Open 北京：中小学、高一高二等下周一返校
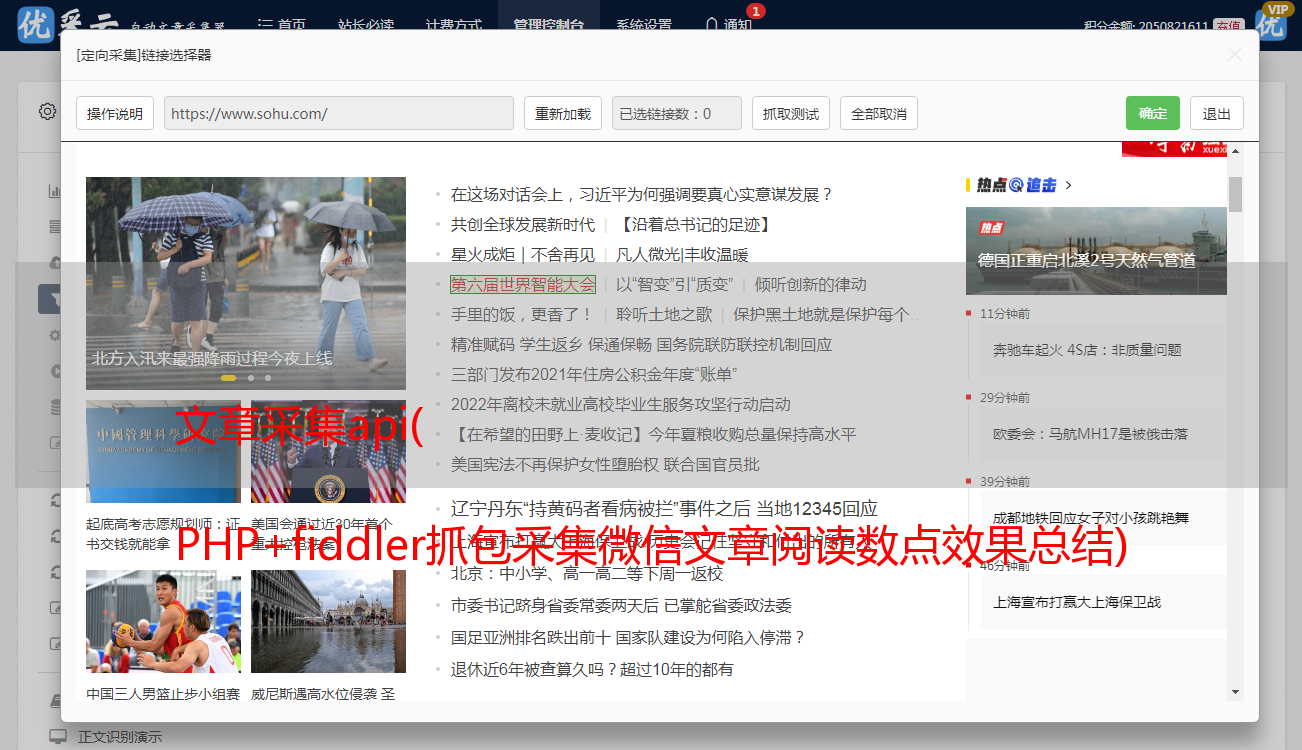Image resolution: width=1302 pixels, height=750 pixels. (586, 573)
